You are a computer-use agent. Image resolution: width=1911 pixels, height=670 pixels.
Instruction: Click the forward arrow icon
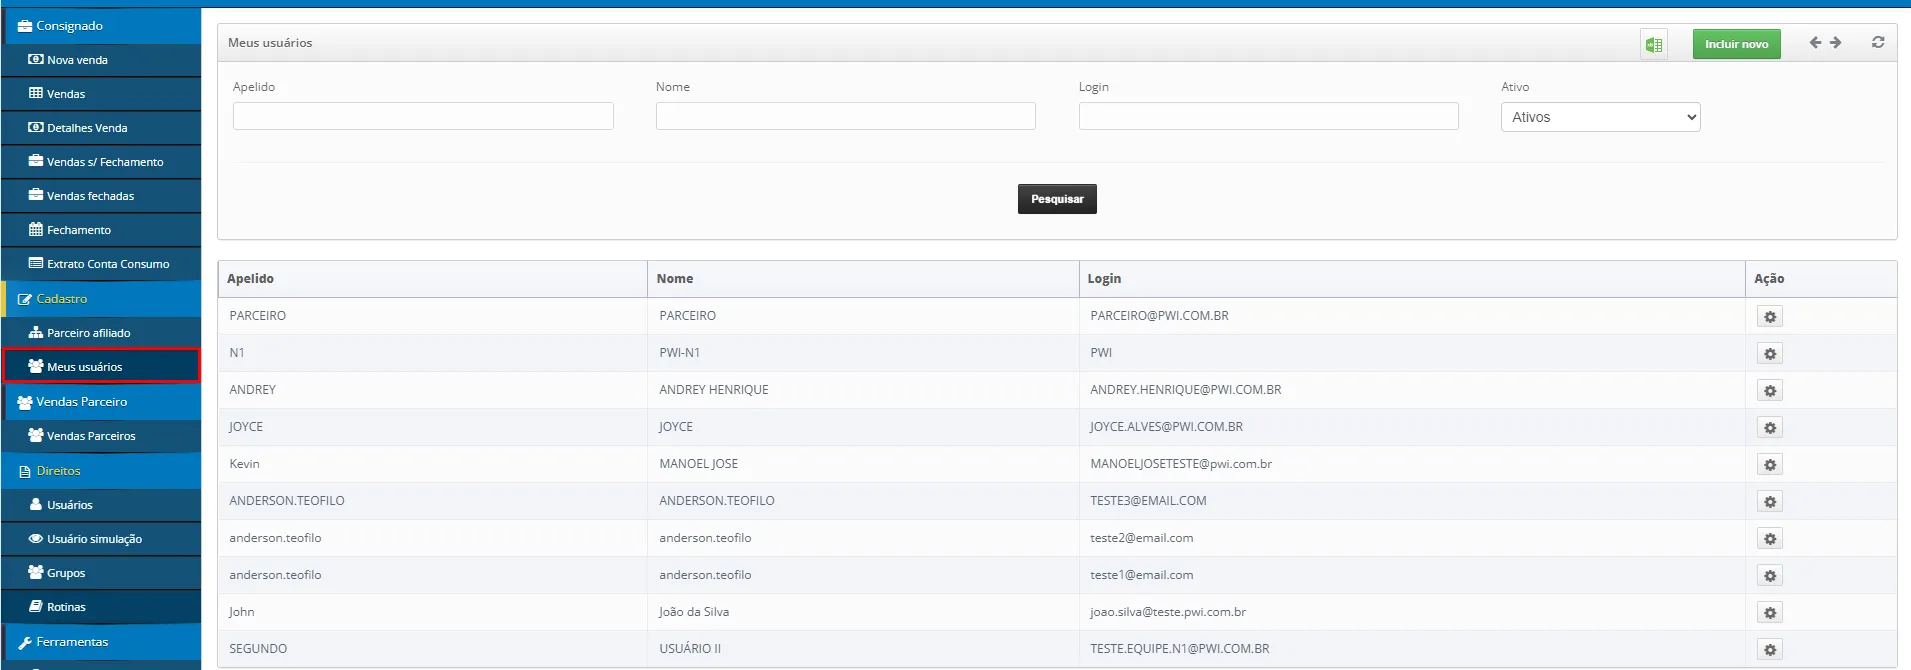point(1835,43)
